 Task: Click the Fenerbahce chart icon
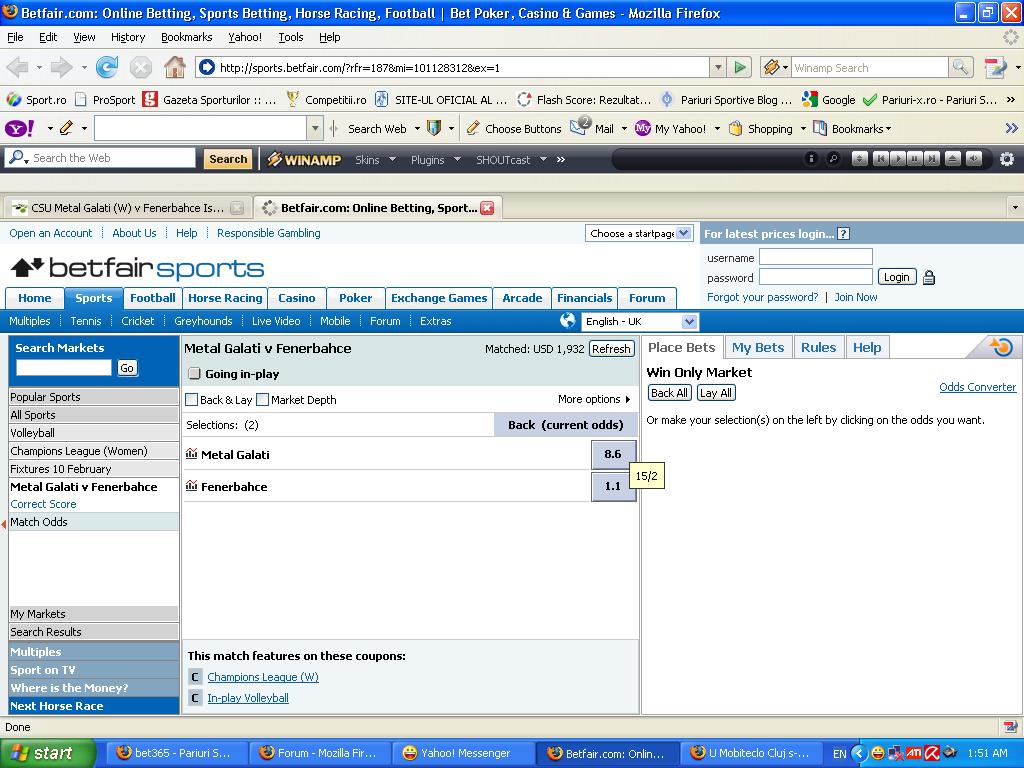[191, 485]
